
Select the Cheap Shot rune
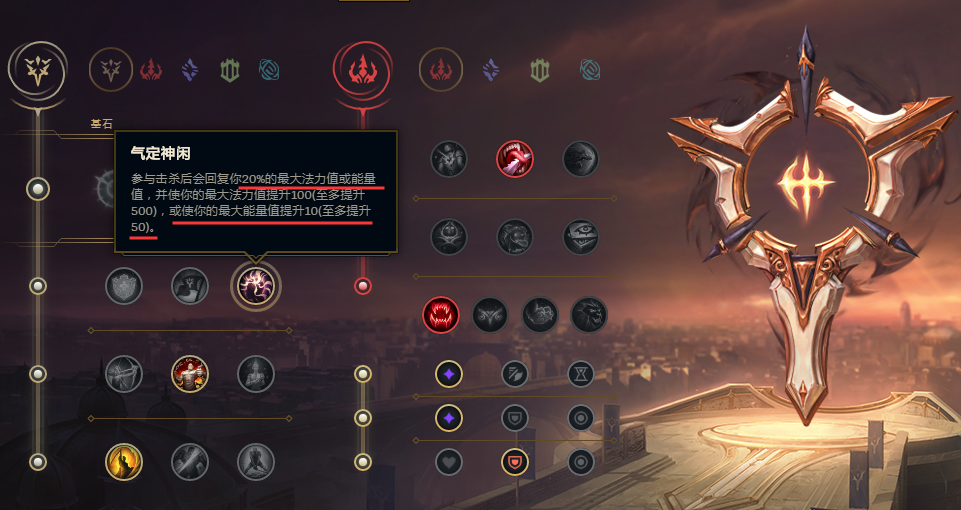tap(449, 159)
